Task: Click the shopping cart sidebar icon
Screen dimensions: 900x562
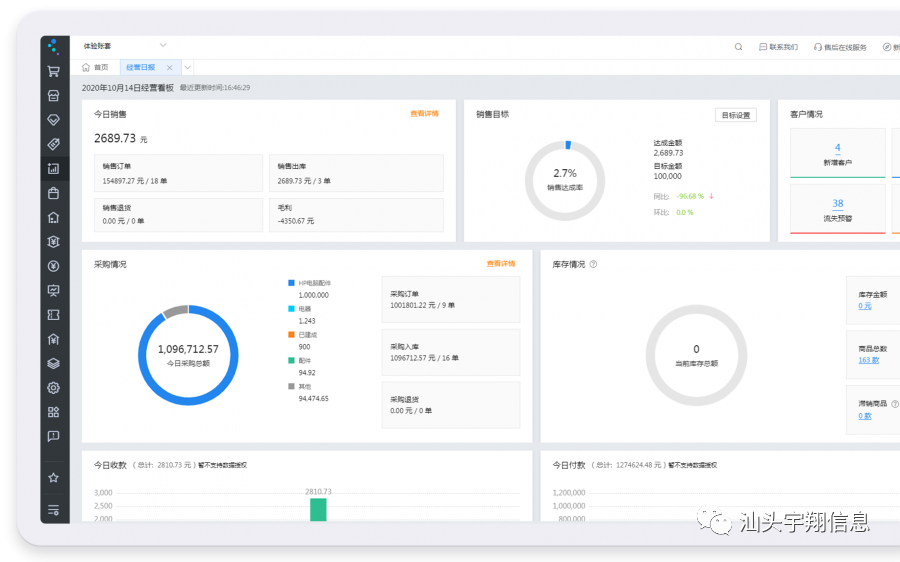Action: pyautogui.click(x=54, y=71)
